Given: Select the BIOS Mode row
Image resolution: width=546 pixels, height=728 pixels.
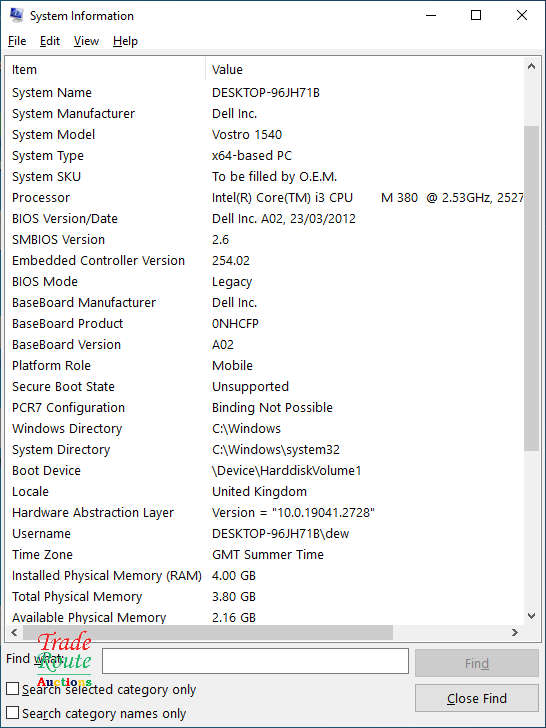Looking at the screenshot, I should [265, 281].
